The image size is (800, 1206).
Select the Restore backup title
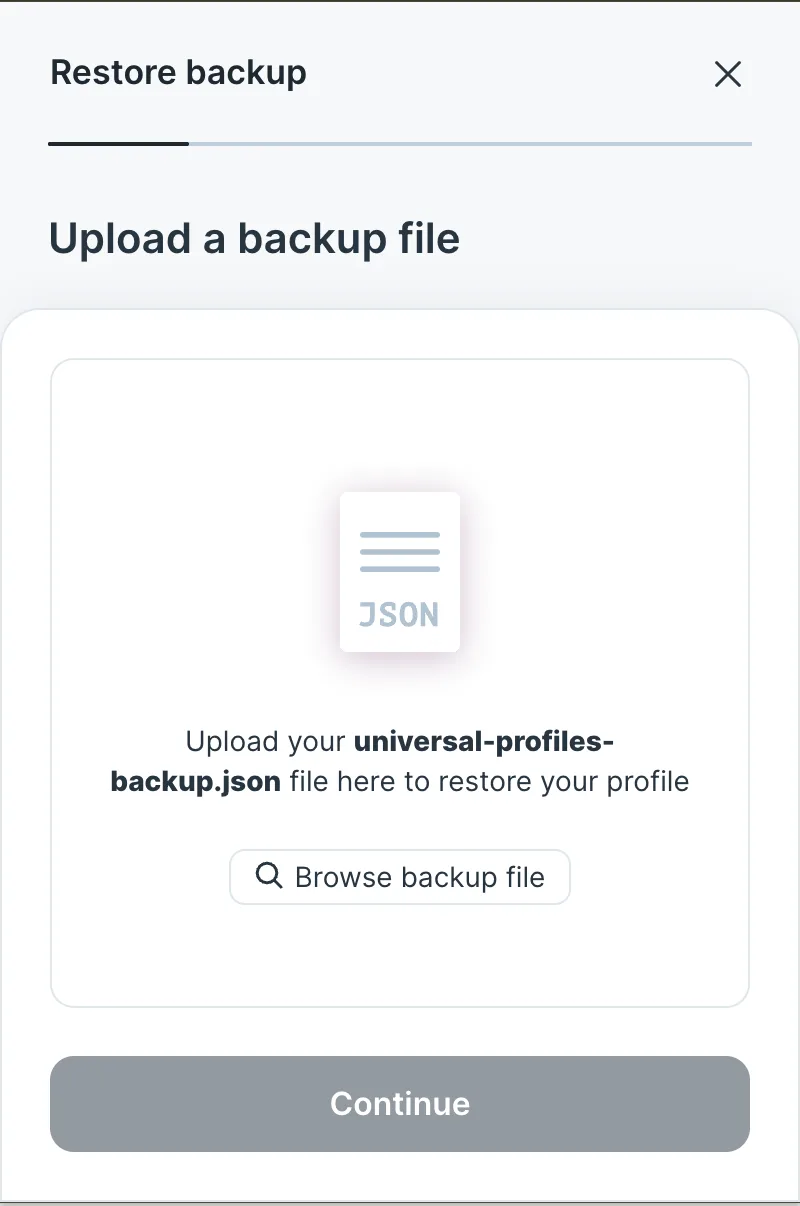(178, 73)
